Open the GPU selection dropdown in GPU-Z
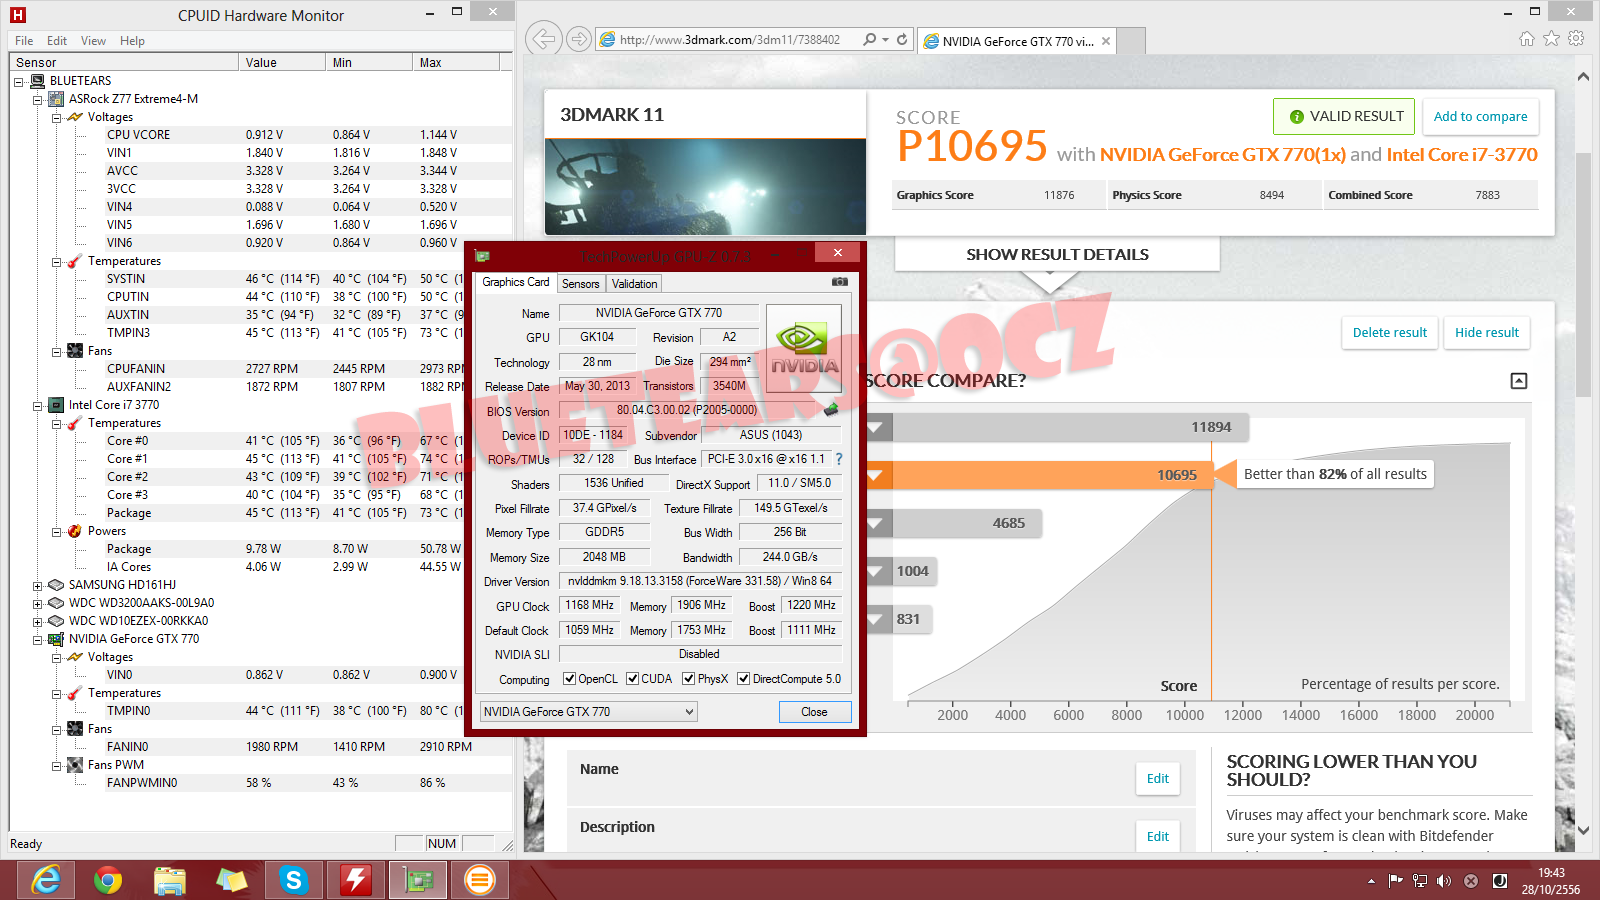Viewport: 1600px width, 900px height. pos(588,712)
